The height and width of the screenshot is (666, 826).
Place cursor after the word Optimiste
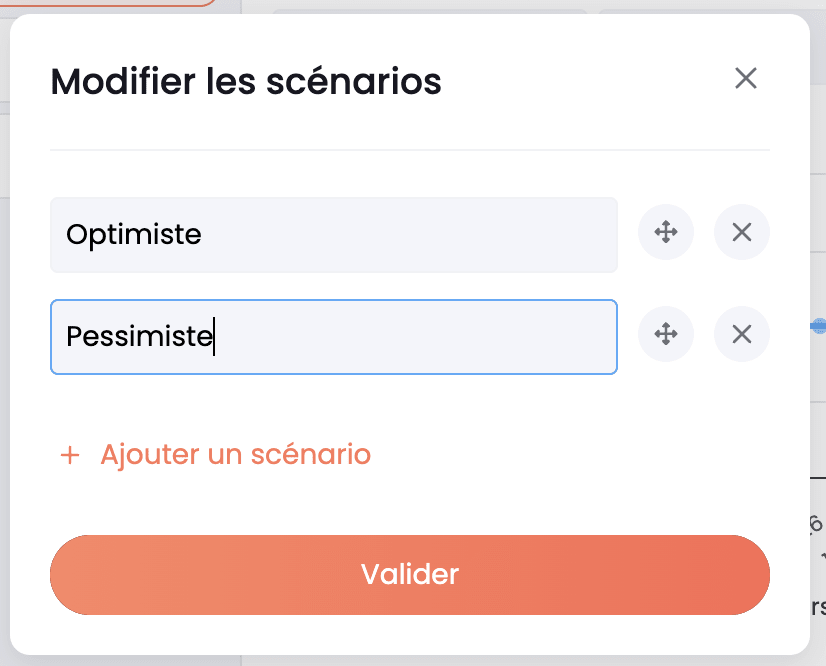coord(202,234)
